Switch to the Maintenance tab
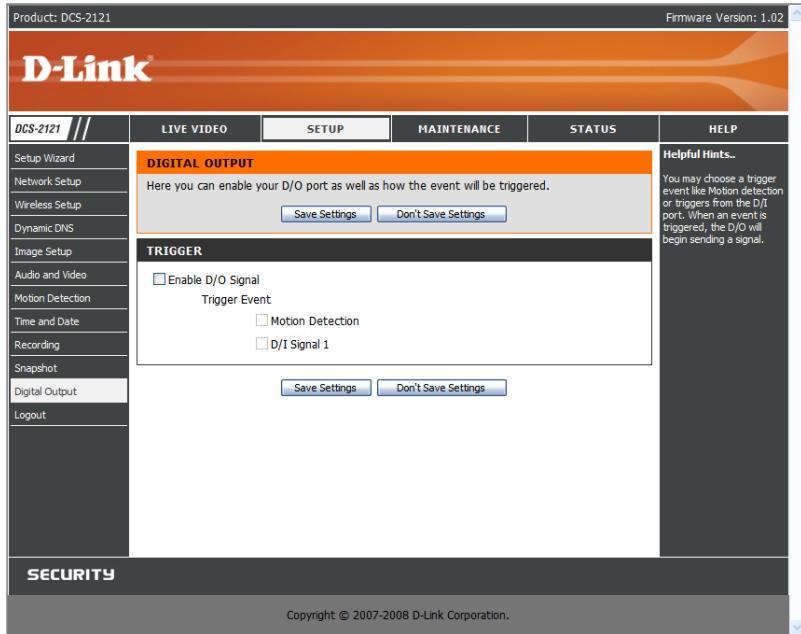801x634 pixels. [x=459, y=129]
